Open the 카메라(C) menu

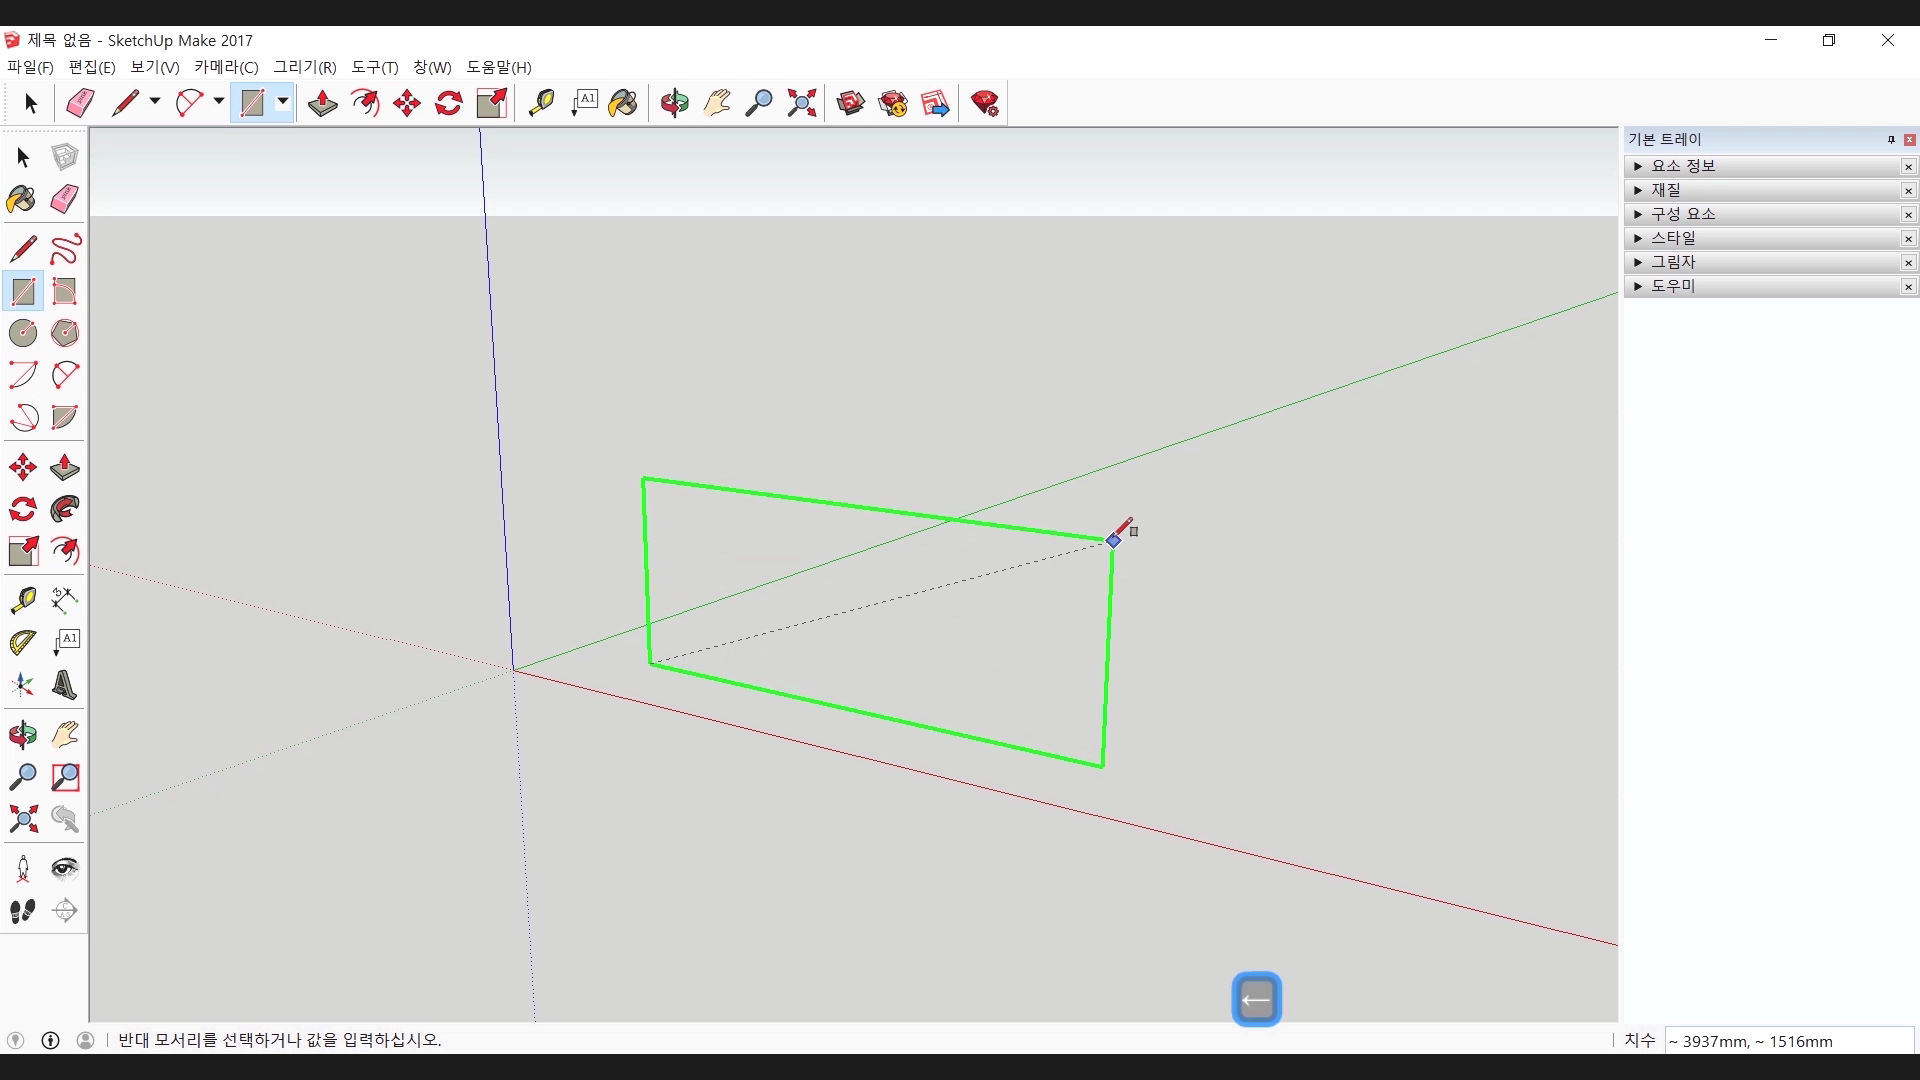[226, 67]
